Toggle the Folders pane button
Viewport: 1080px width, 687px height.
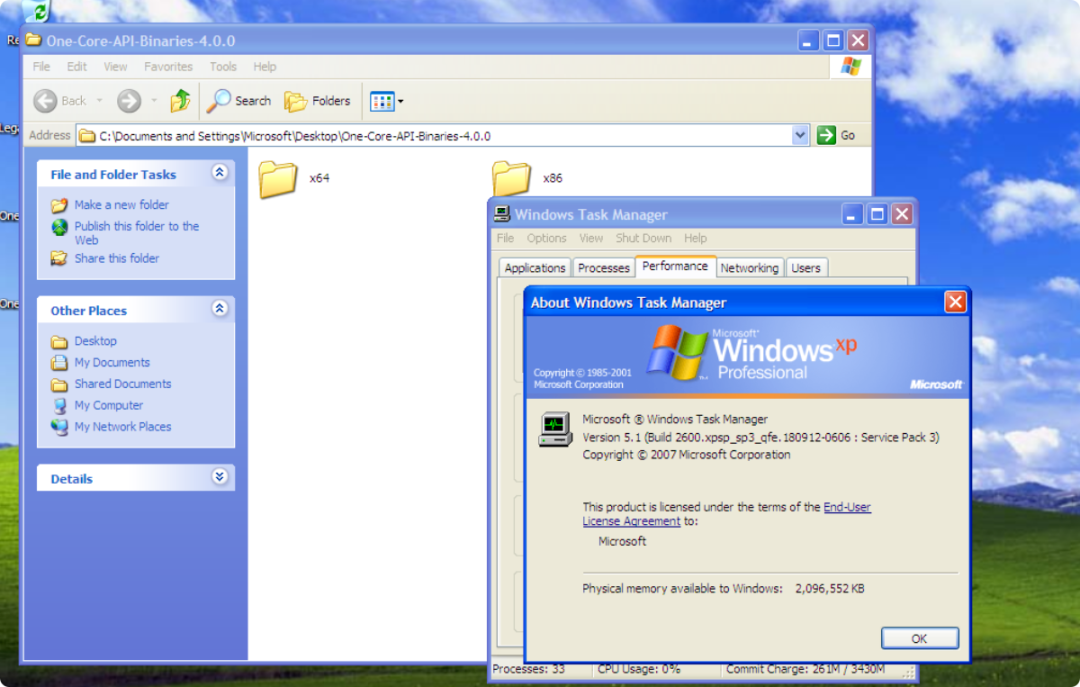coord(317,101)
